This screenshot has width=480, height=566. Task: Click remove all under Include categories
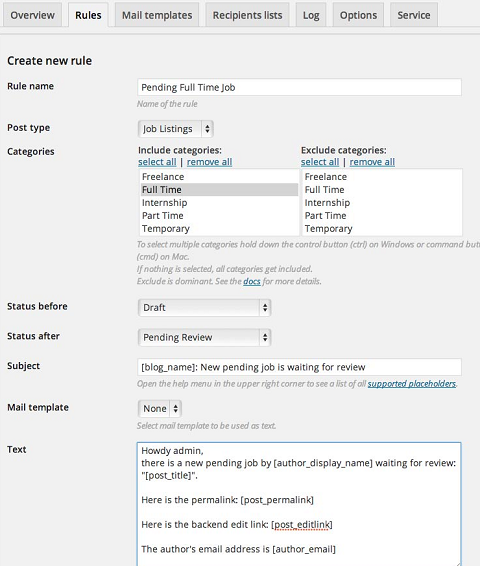(209, 162)
